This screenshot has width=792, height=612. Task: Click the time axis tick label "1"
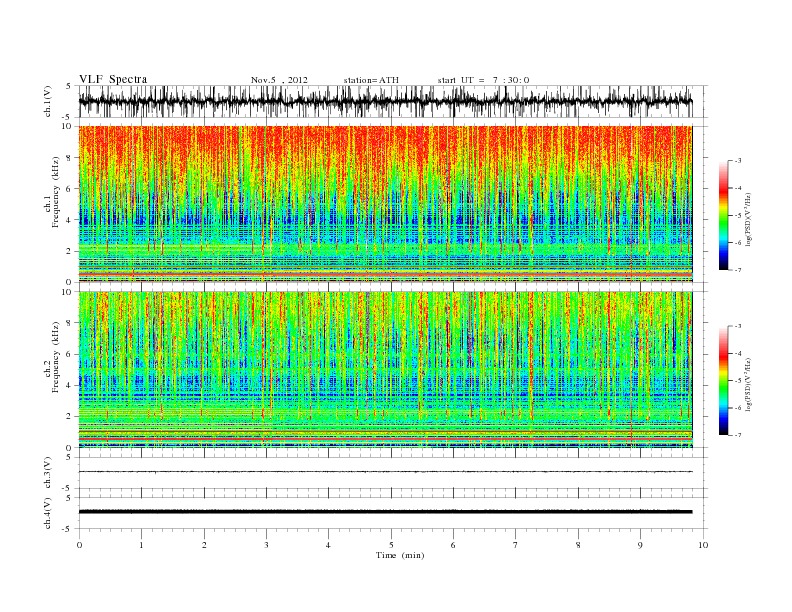tap(142, 545)
